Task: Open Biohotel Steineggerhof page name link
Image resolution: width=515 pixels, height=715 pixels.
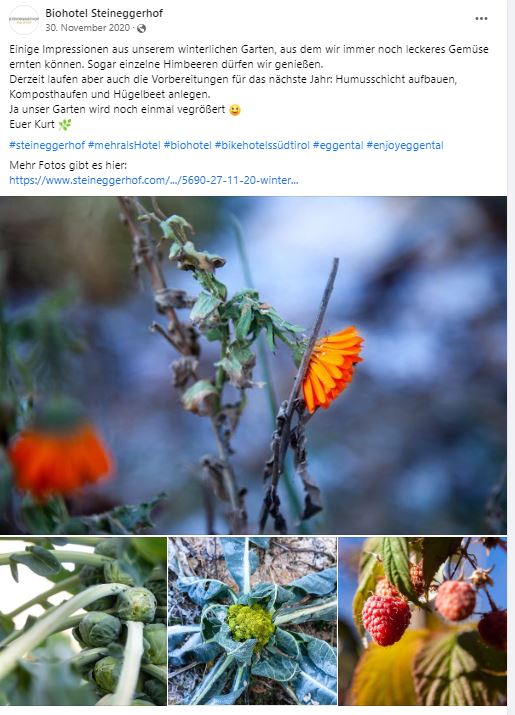Action: tap(104, 13)
